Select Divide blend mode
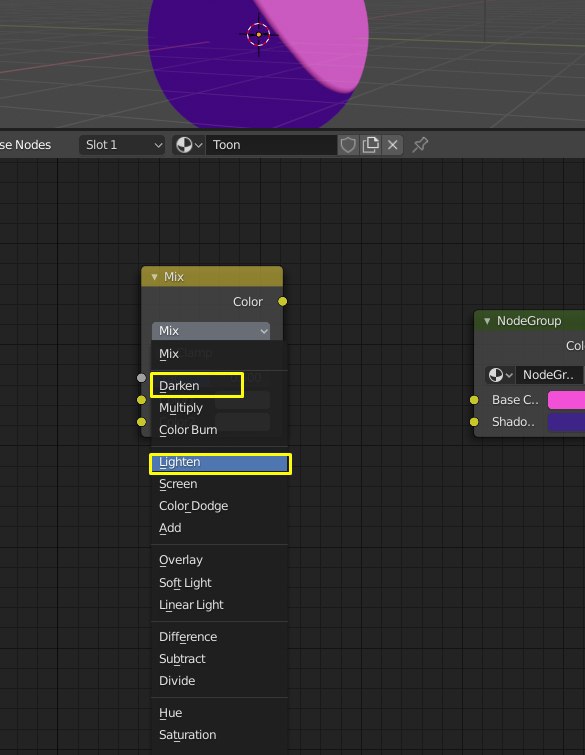Viewport: 585px width, 755px height. pyautogui.click(x=220, y=681)
